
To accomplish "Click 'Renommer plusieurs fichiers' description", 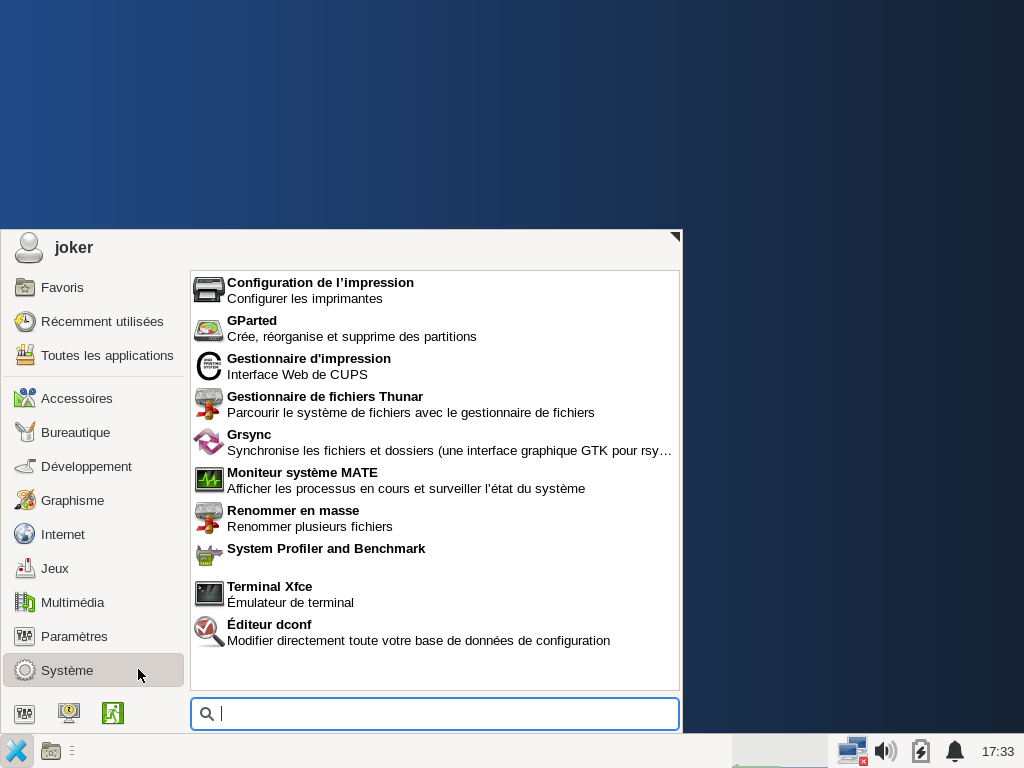I will tap(310, 527).
